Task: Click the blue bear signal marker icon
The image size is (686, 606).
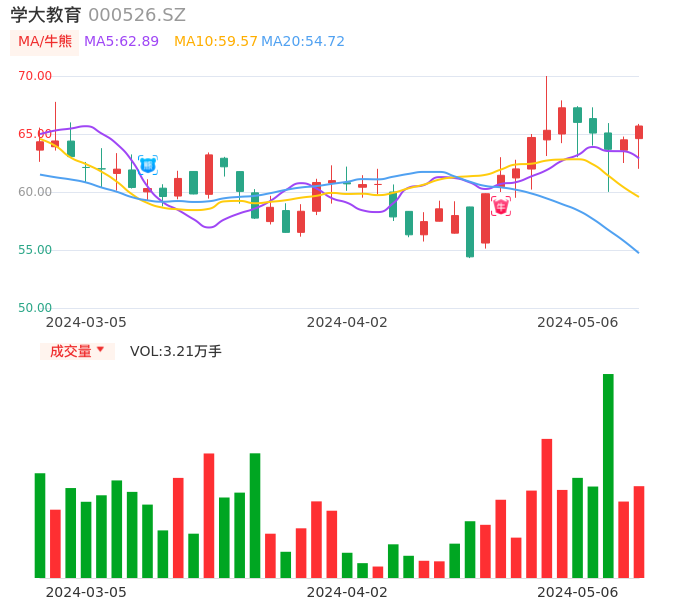Action: 148,165
